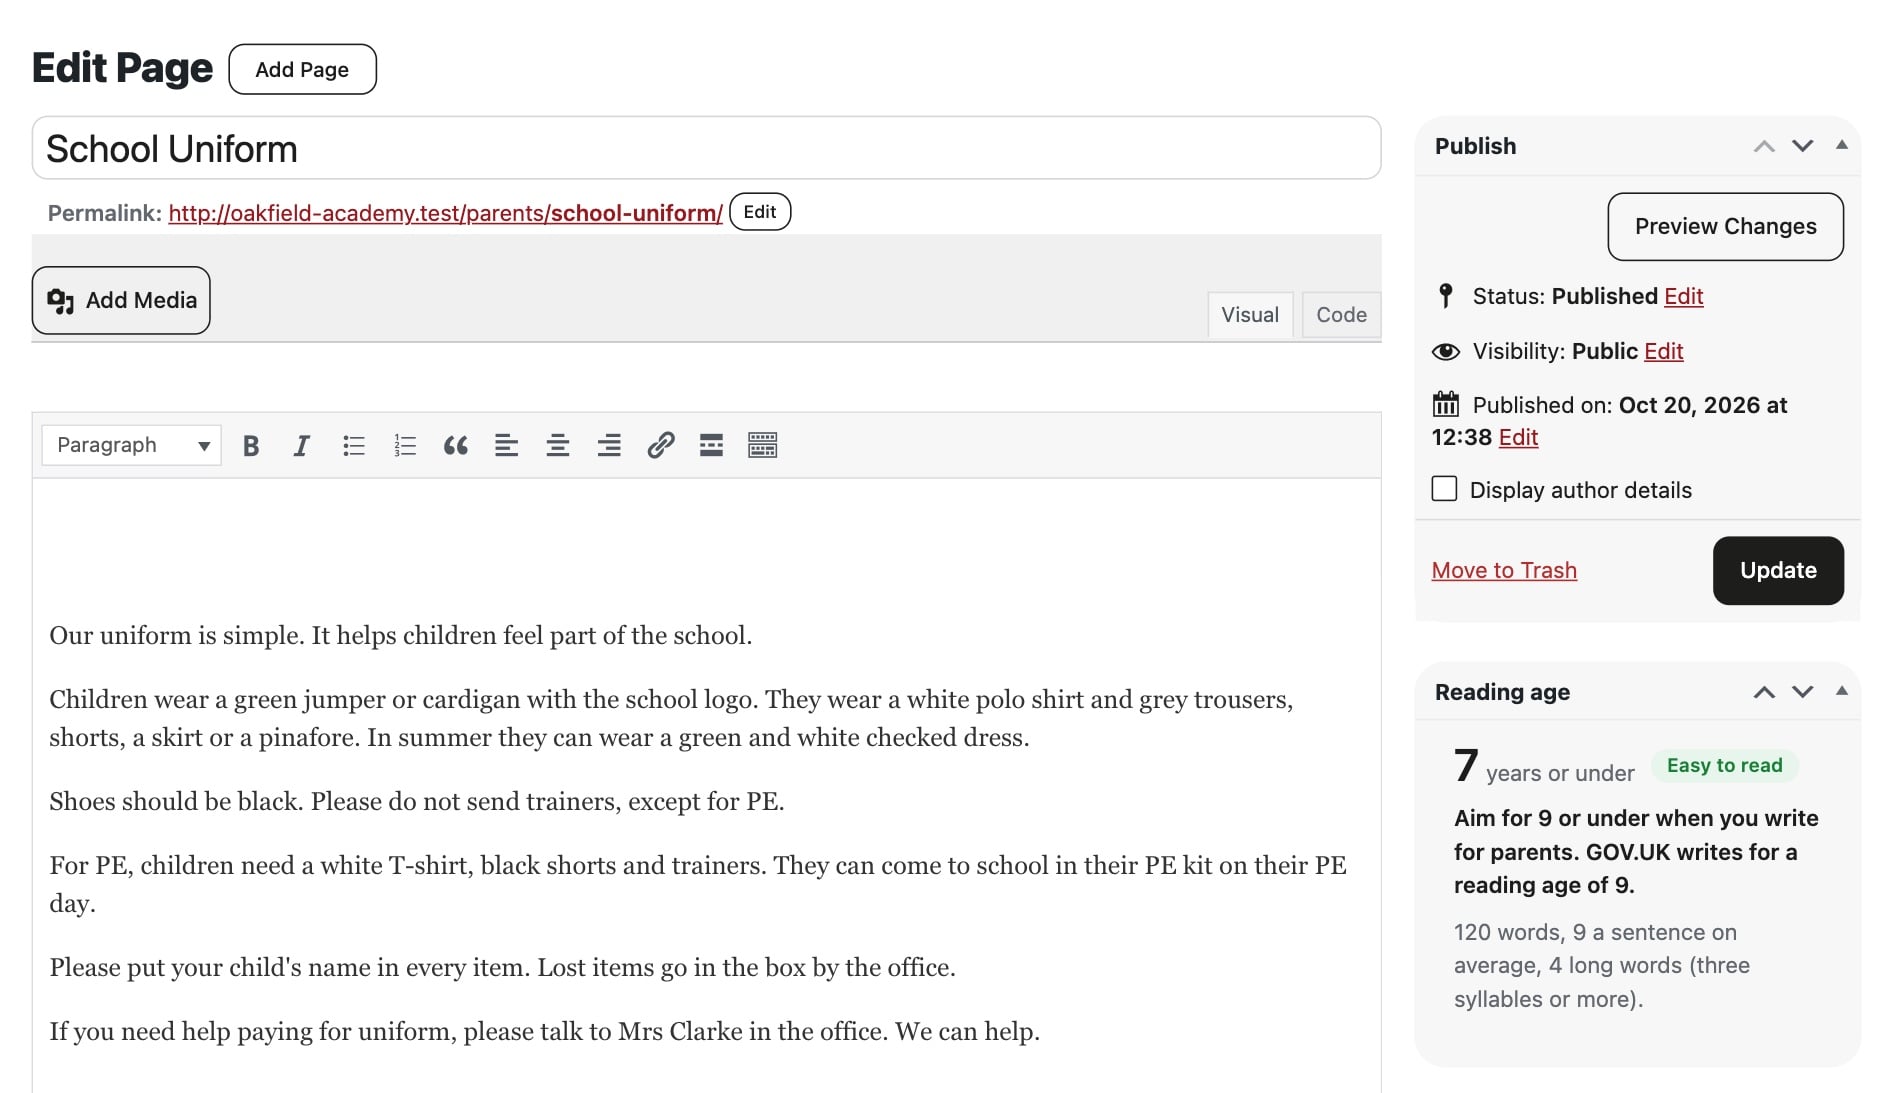
Task: Edit the publish Status
Action: click(x=1684, y=296)
